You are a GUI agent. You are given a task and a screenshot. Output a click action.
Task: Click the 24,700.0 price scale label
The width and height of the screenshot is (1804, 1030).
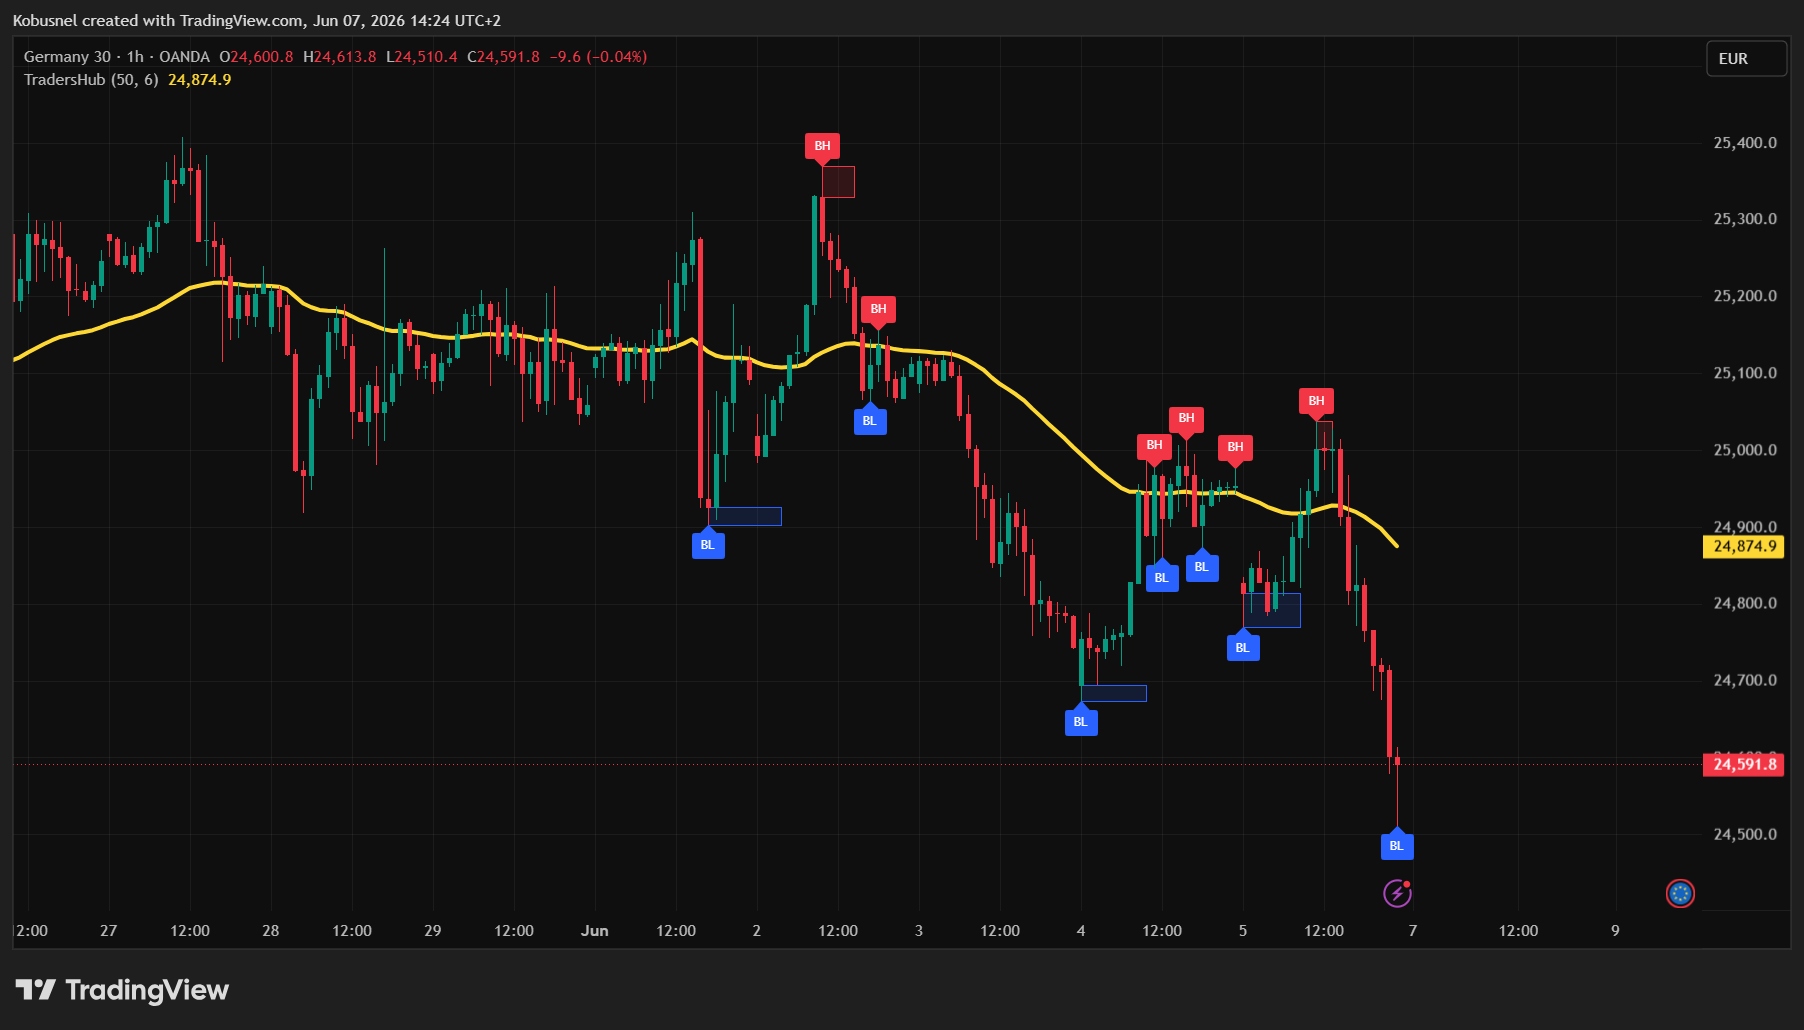pos(1745,680)
